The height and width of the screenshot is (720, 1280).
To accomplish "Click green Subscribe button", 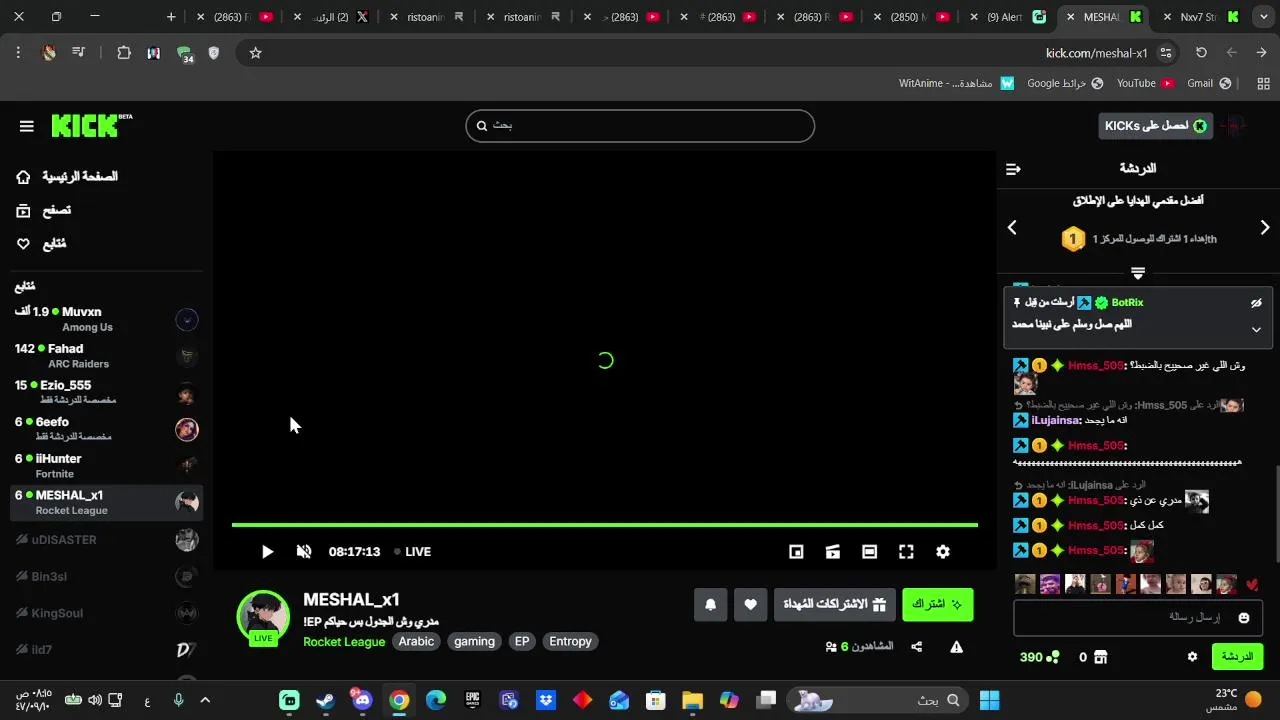I will point(938,604).
